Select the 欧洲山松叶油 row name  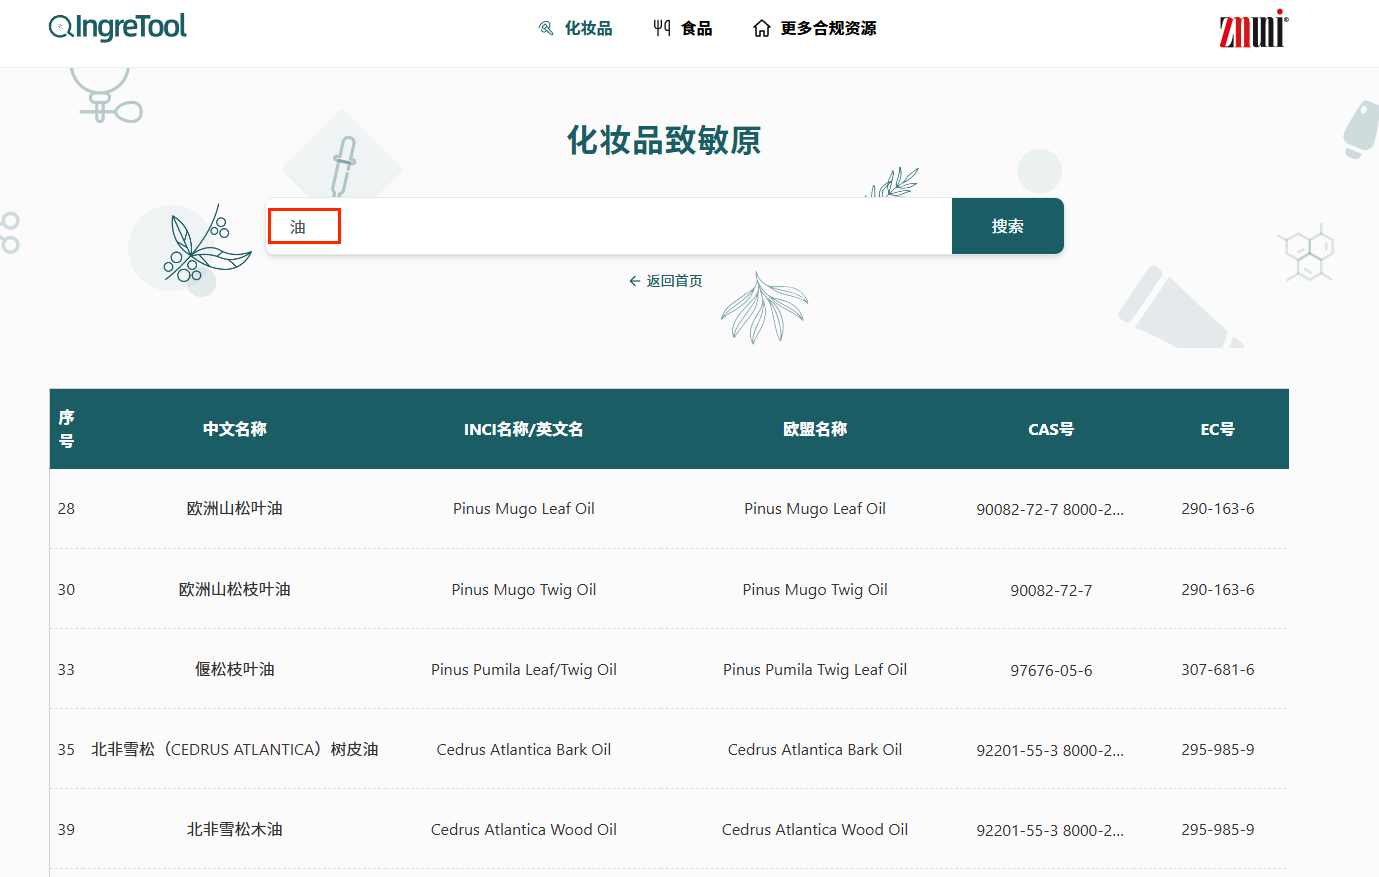[235, 508]
